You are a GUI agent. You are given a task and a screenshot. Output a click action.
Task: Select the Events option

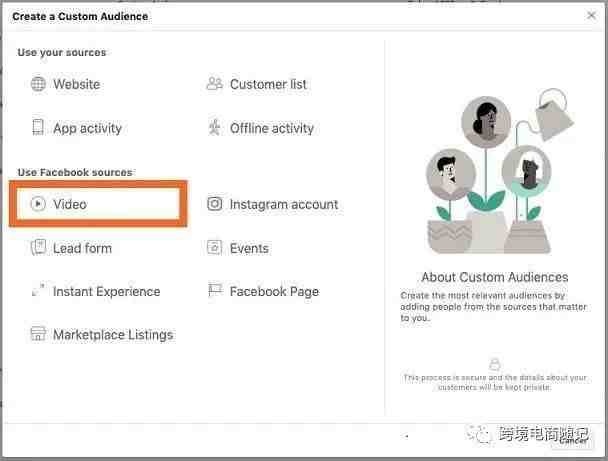[x=238, y=248]
